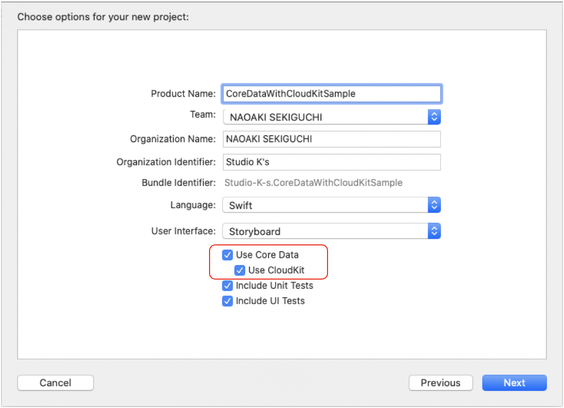The height and width of the screenshot is (408, 564).
Task: Click the 'Choose options for your new project' heading
Action: [x=103, y=17]
